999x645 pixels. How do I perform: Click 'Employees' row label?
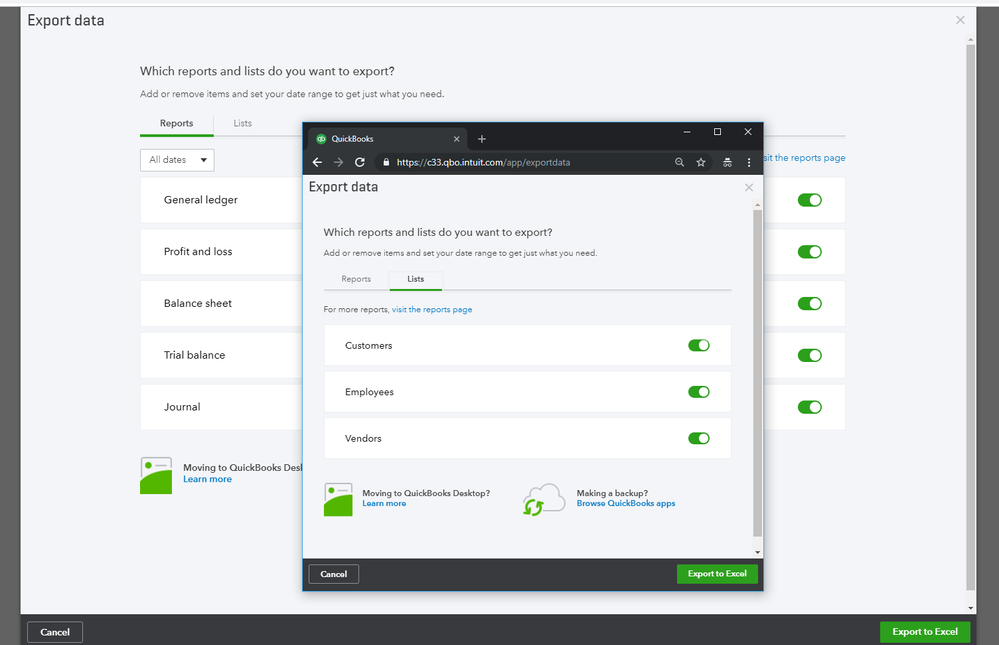(369, 392)
